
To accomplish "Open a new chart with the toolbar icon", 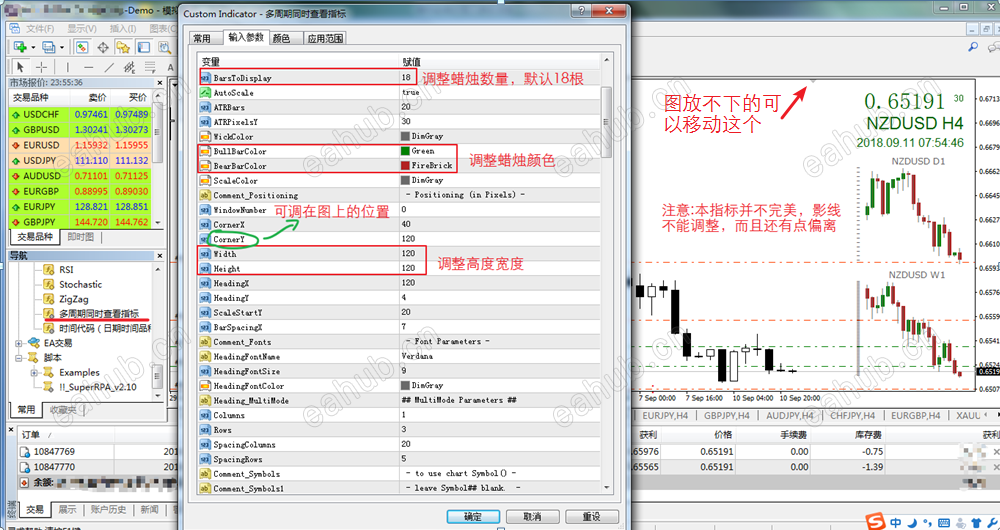I will coord(20,47).
